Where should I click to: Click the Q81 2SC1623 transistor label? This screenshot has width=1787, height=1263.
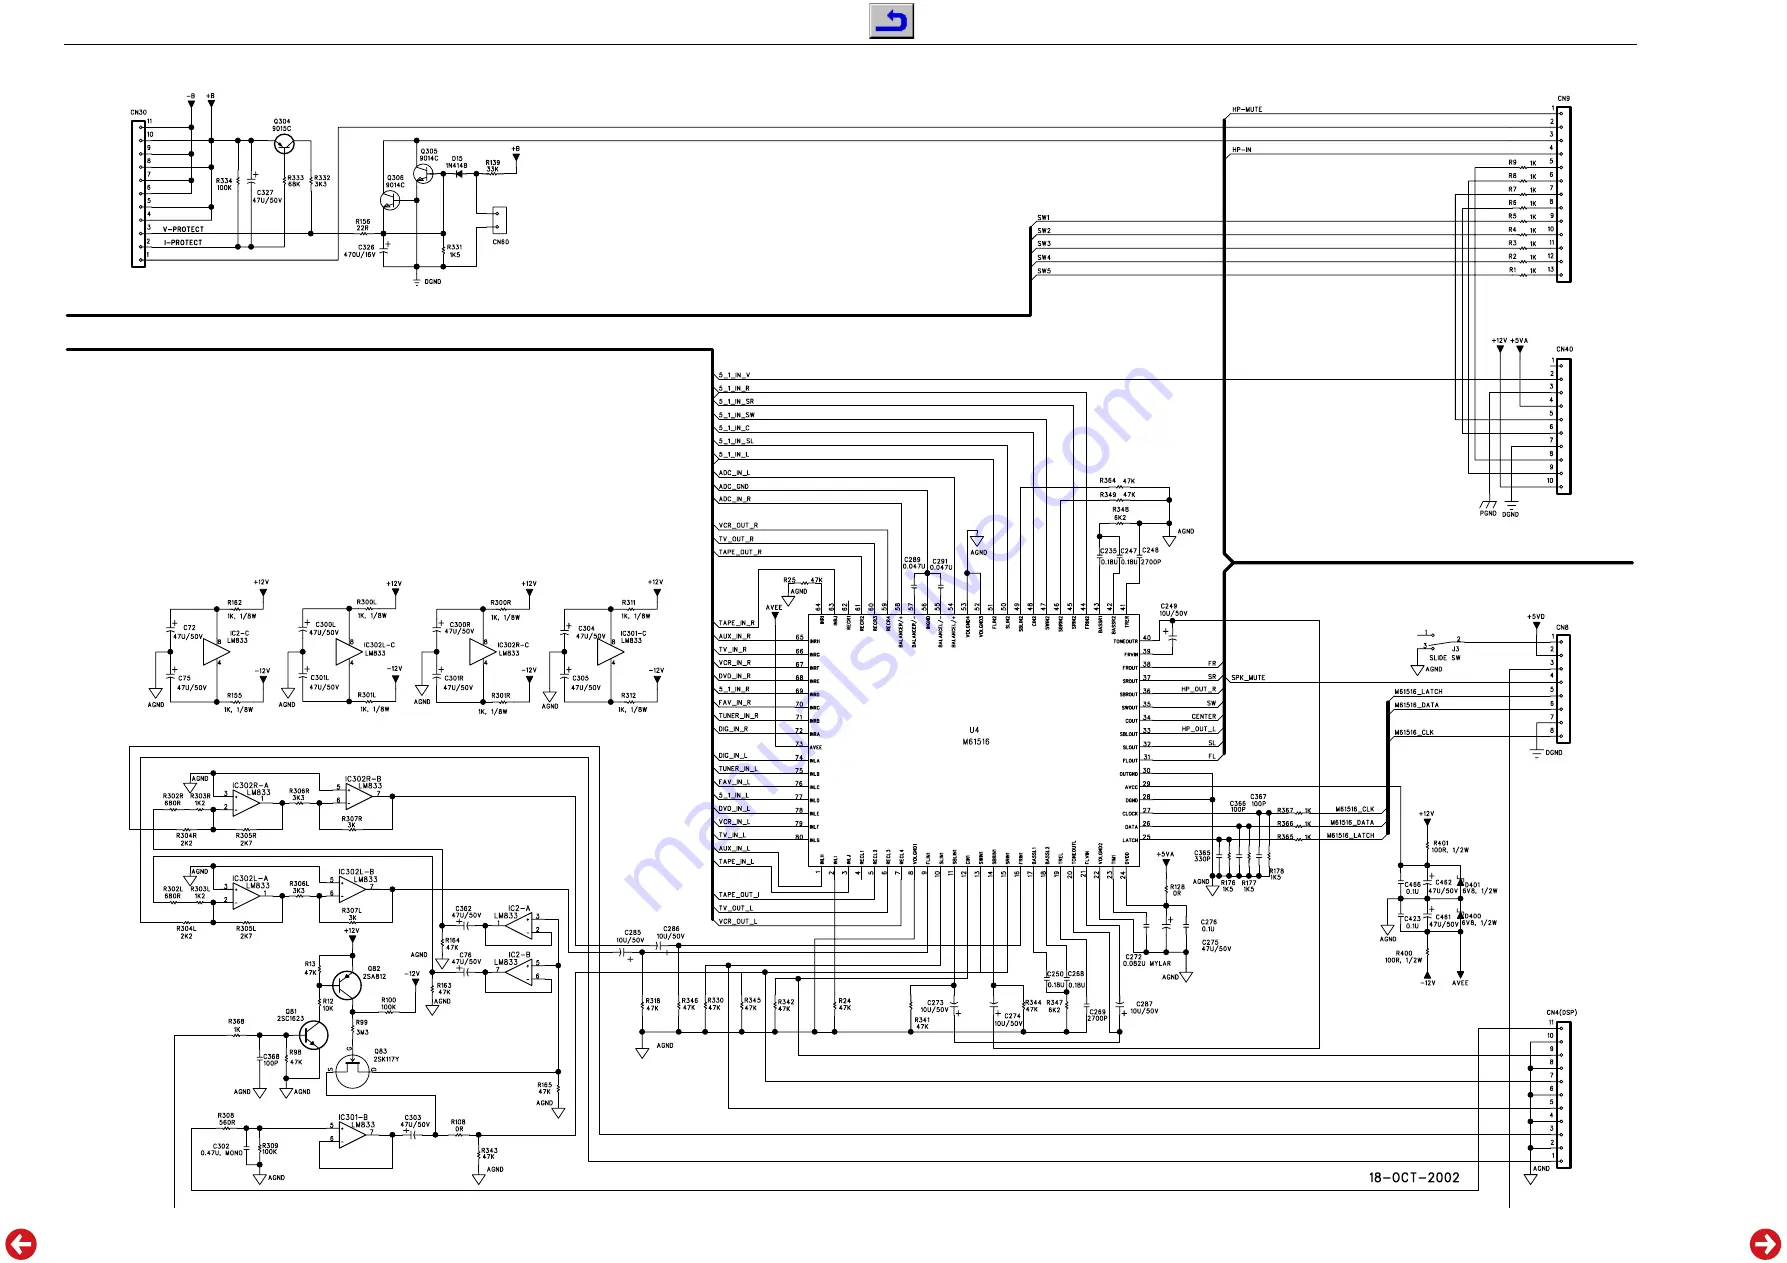point(290,1015)
